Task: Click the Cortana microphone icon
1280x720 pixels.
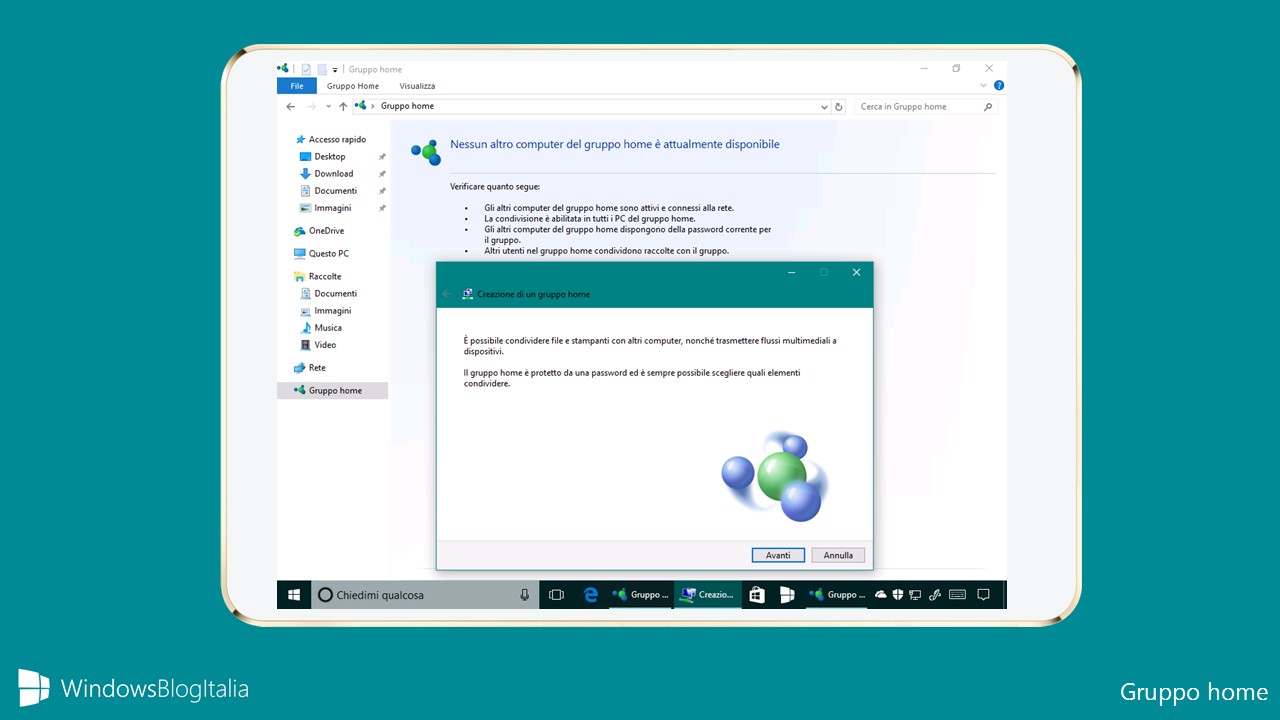Action: pos(524,594)
